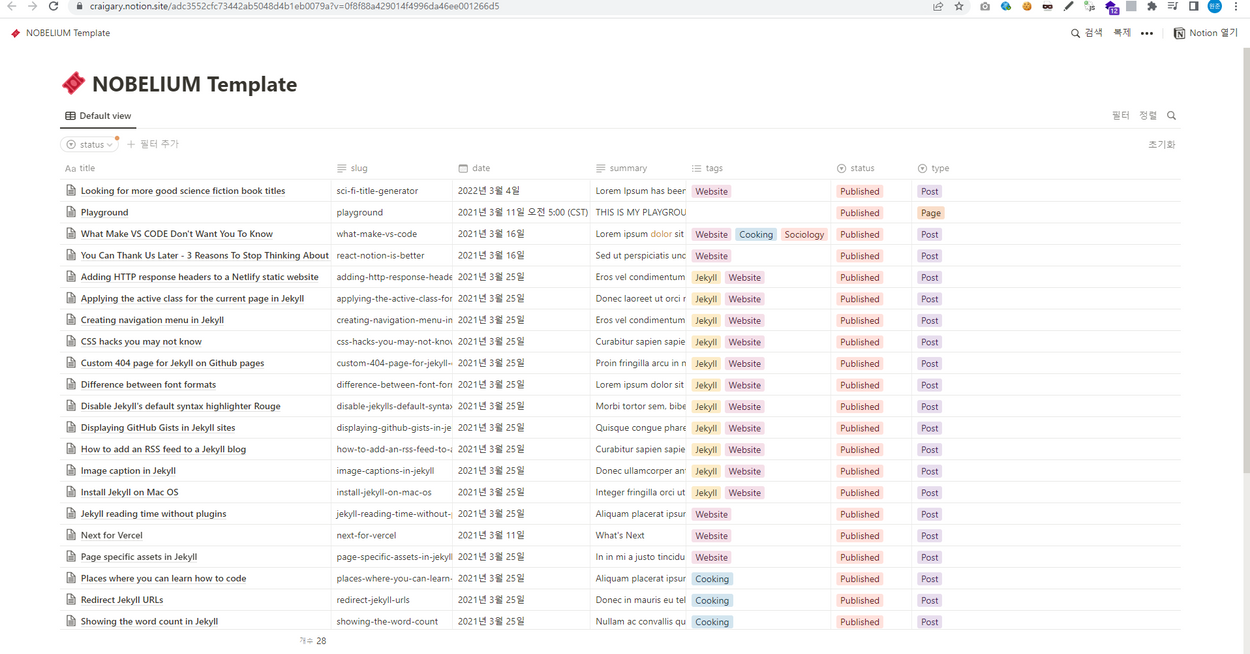Open the 필터 filter menu
The width and height of the screenshot is (1250, 654).
[1121, 116]
